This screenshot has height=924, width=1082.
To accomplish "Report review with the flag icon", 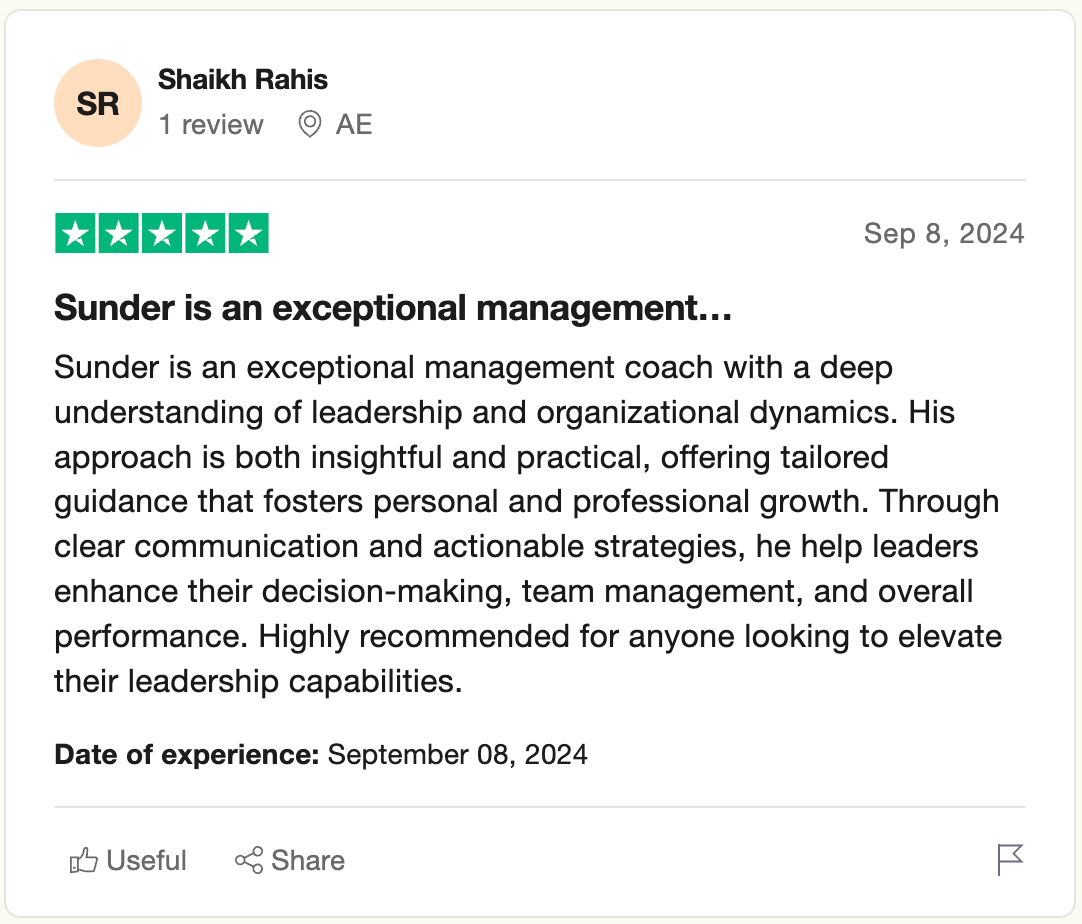I will pos(1010,860).
